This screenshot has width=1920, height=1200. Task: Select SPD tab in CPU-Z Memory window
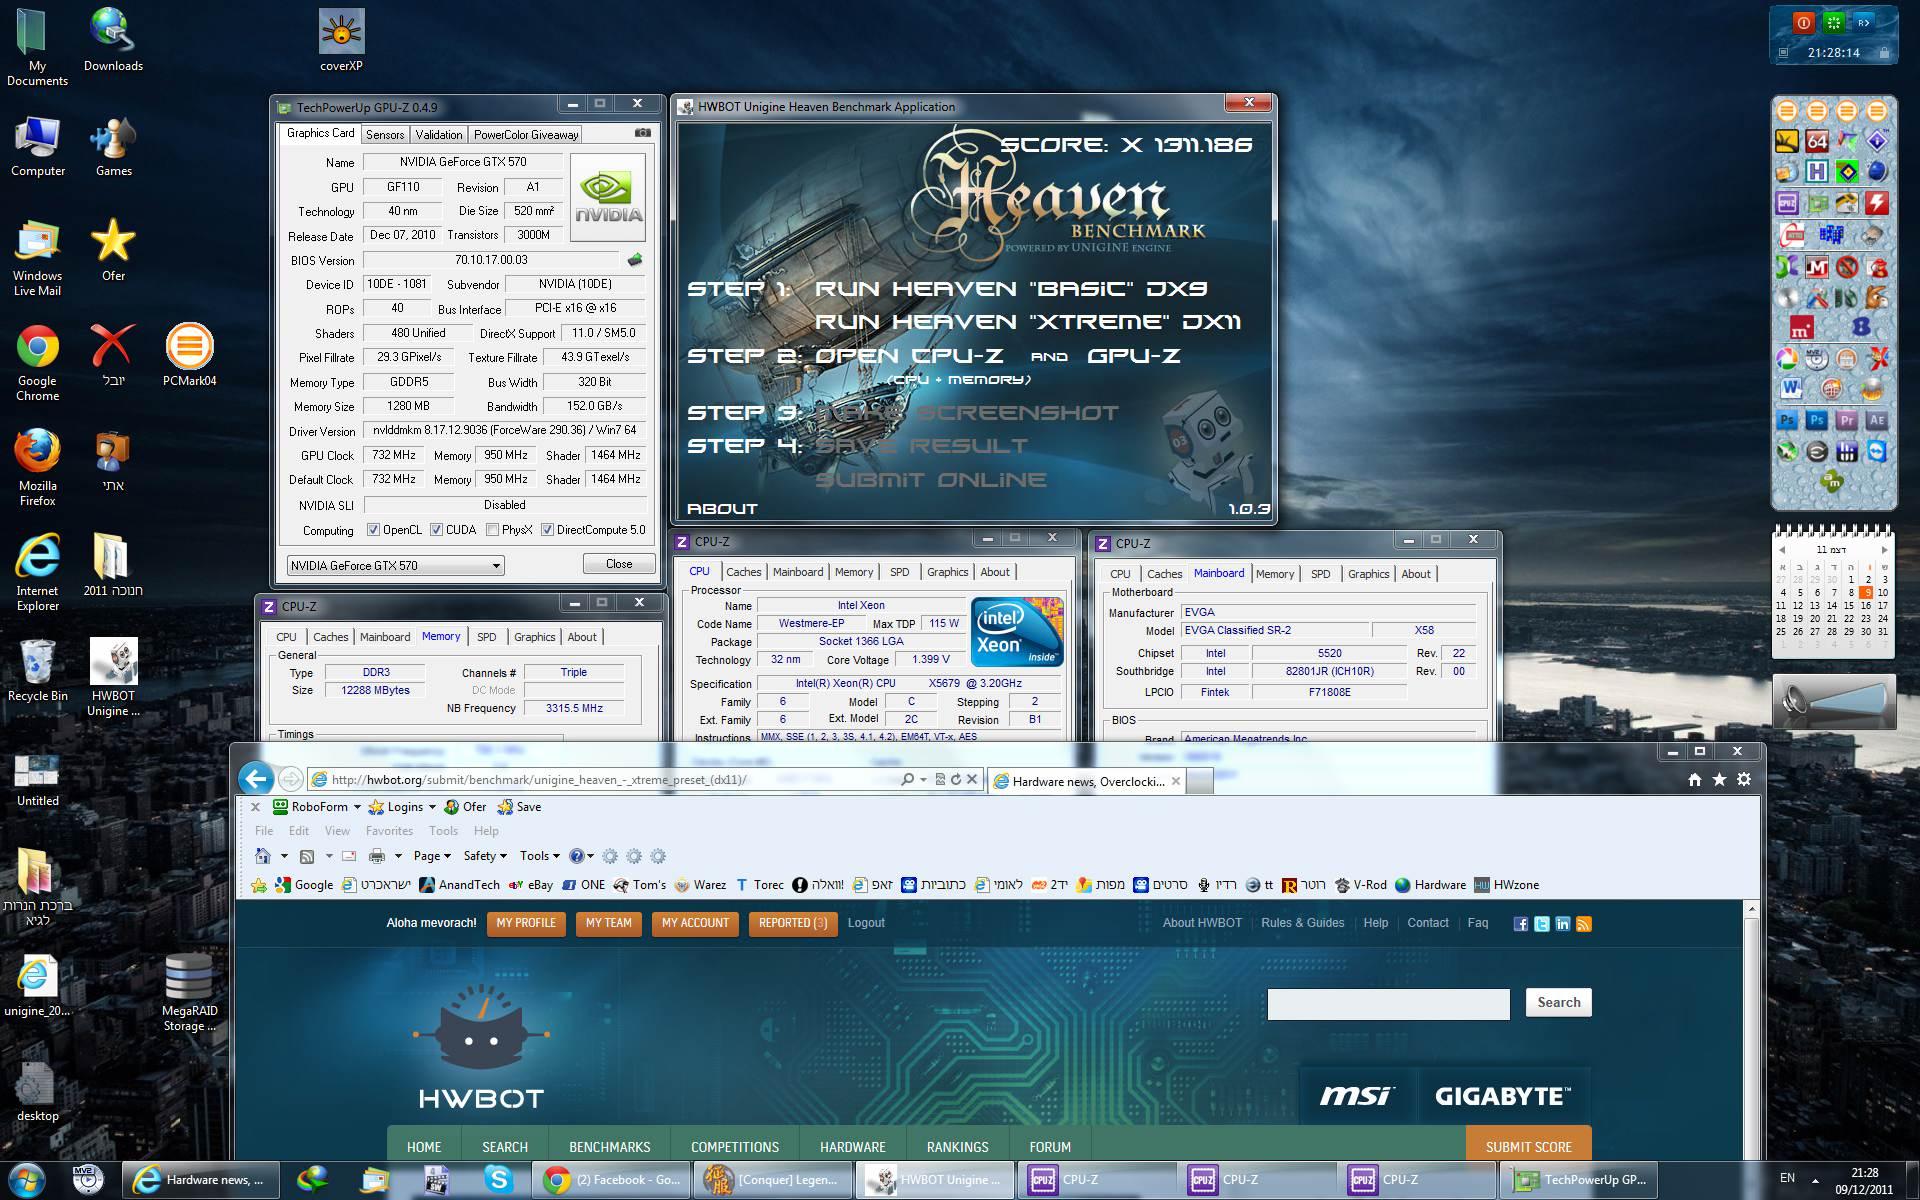click(x=487, y=637)
